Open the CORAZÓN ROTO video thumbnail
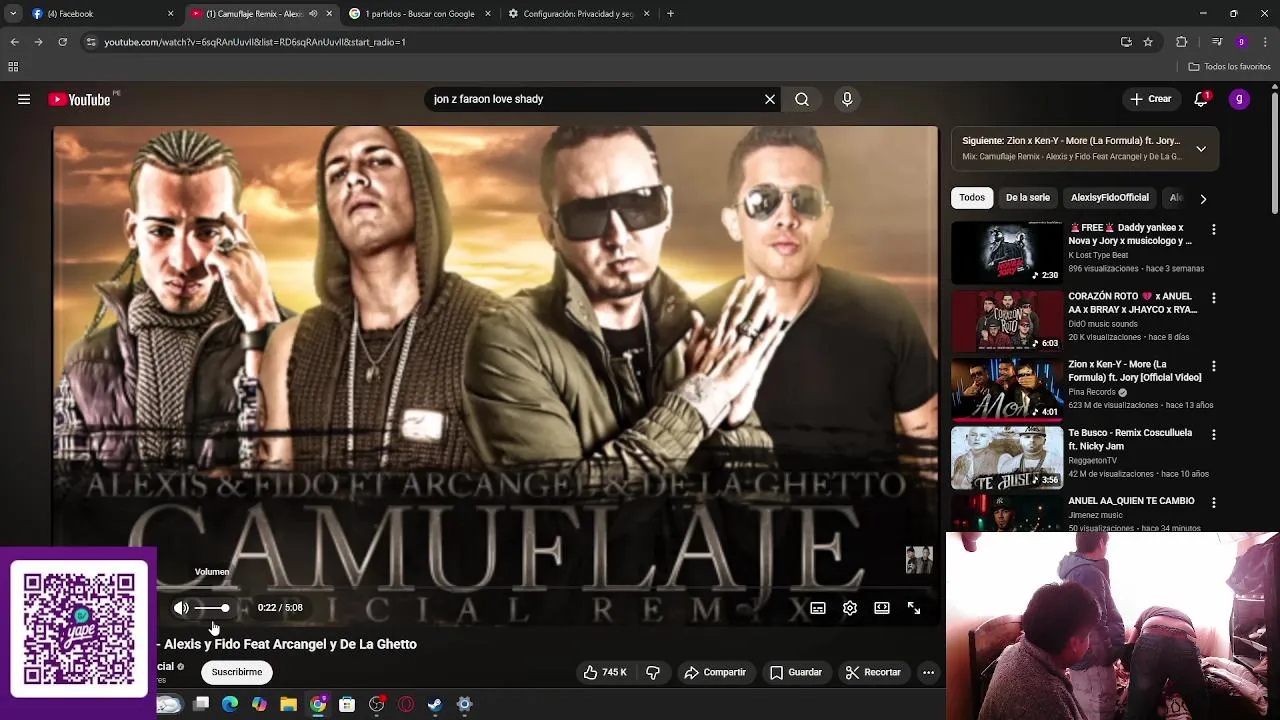Viewport: 1280px width, 720px height. pyautogui.click(x=1007, y=321)
